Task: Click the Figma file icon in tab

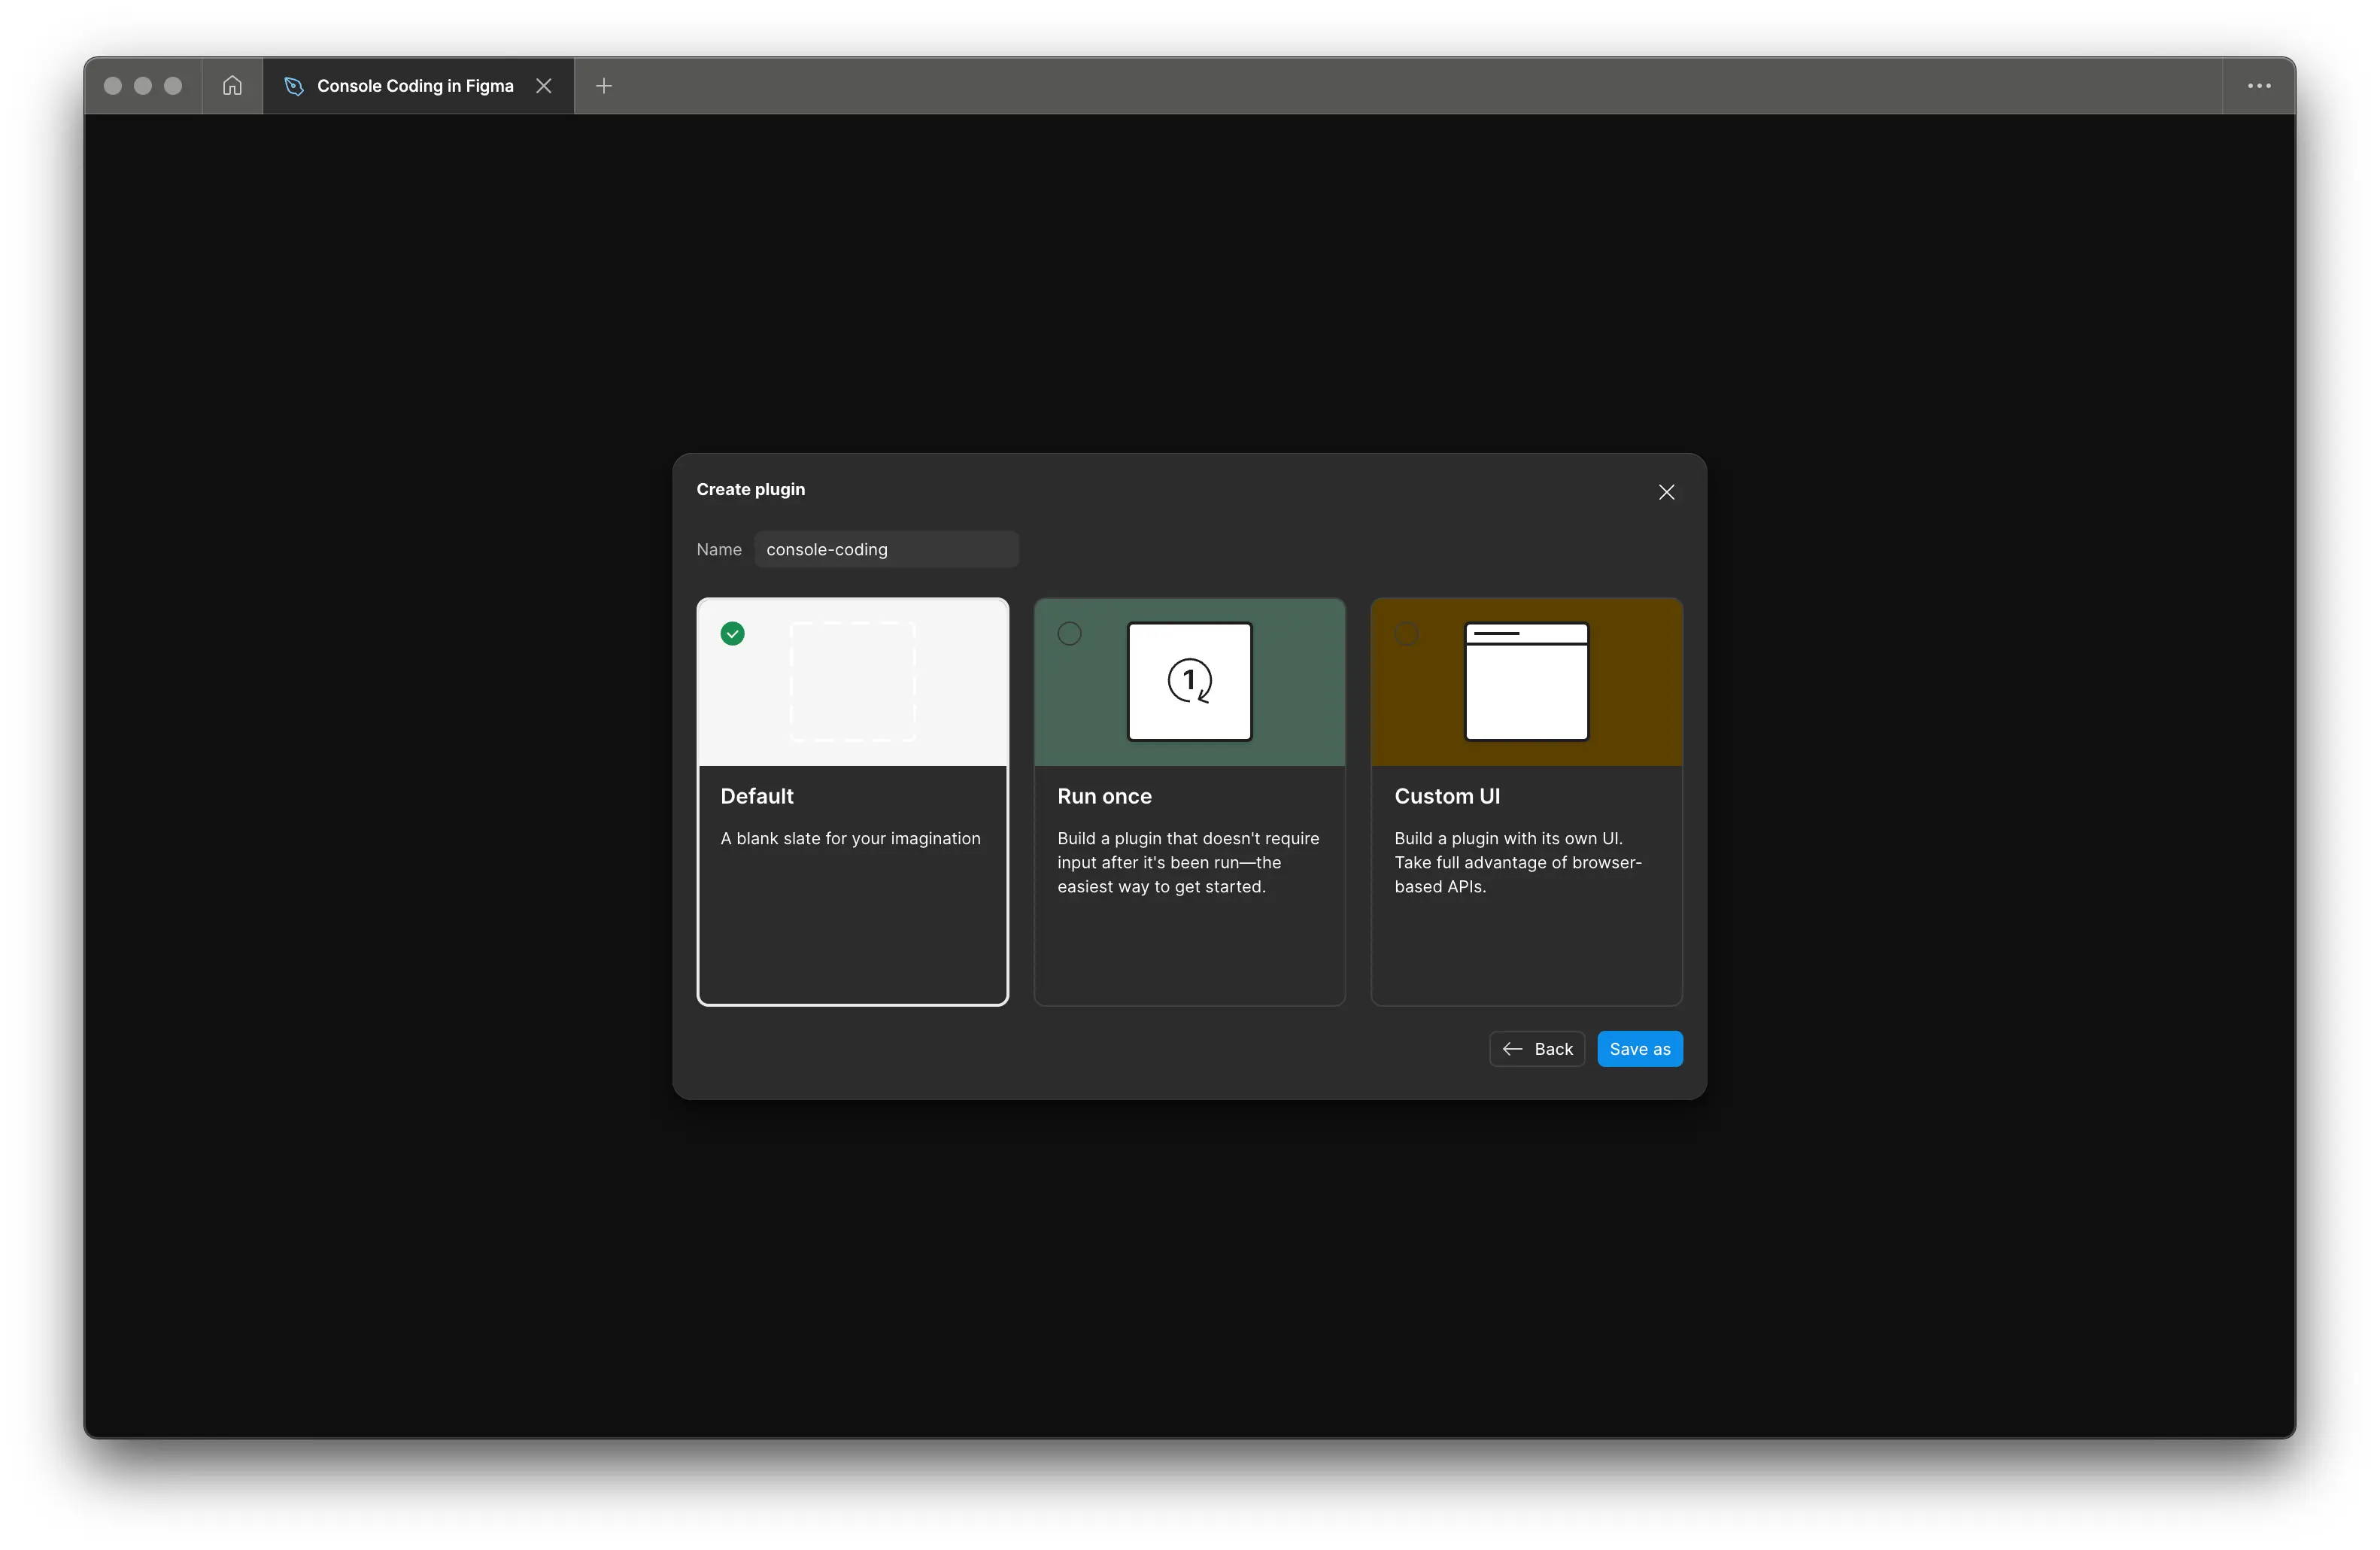Action: click(x=293, y=86)
